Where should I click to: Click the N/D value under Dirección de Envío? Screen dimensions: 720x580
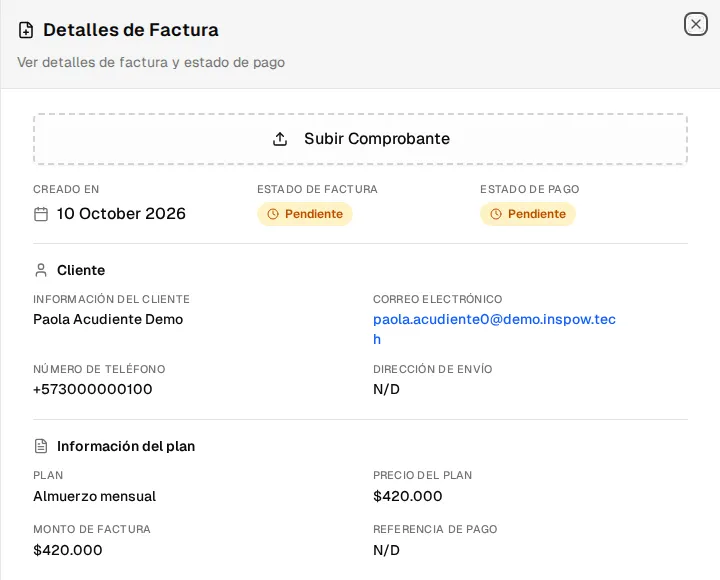[x=386, y=389]
